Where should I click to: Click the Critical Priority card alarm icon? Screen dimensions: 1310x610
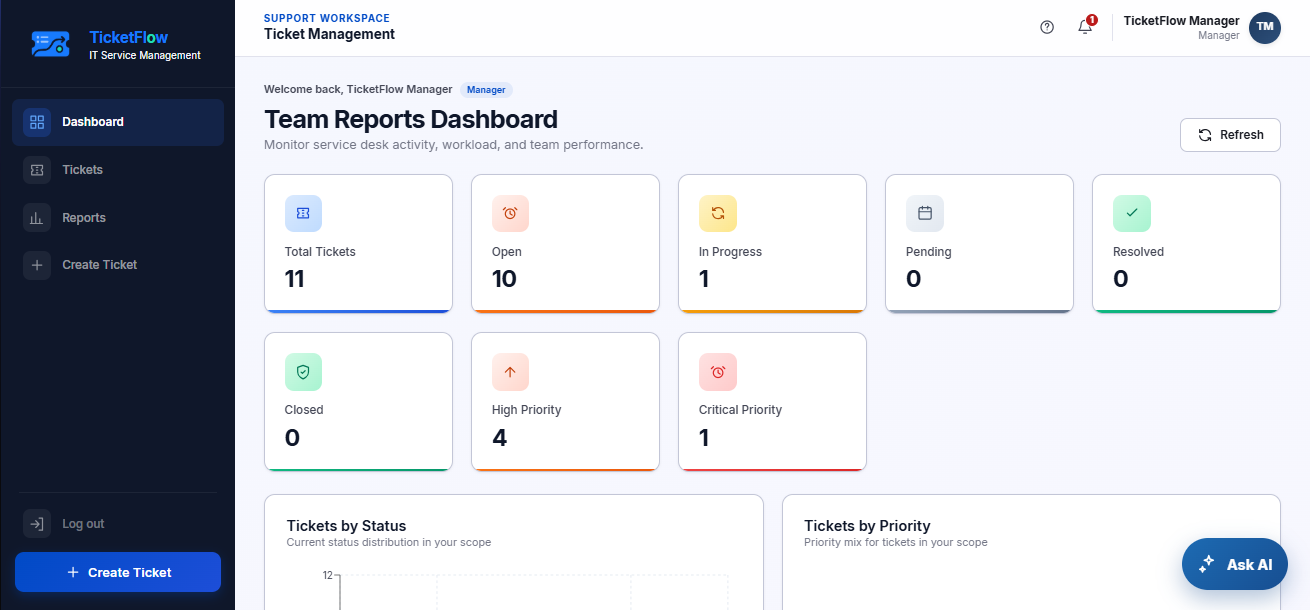[x=717, y=371]
